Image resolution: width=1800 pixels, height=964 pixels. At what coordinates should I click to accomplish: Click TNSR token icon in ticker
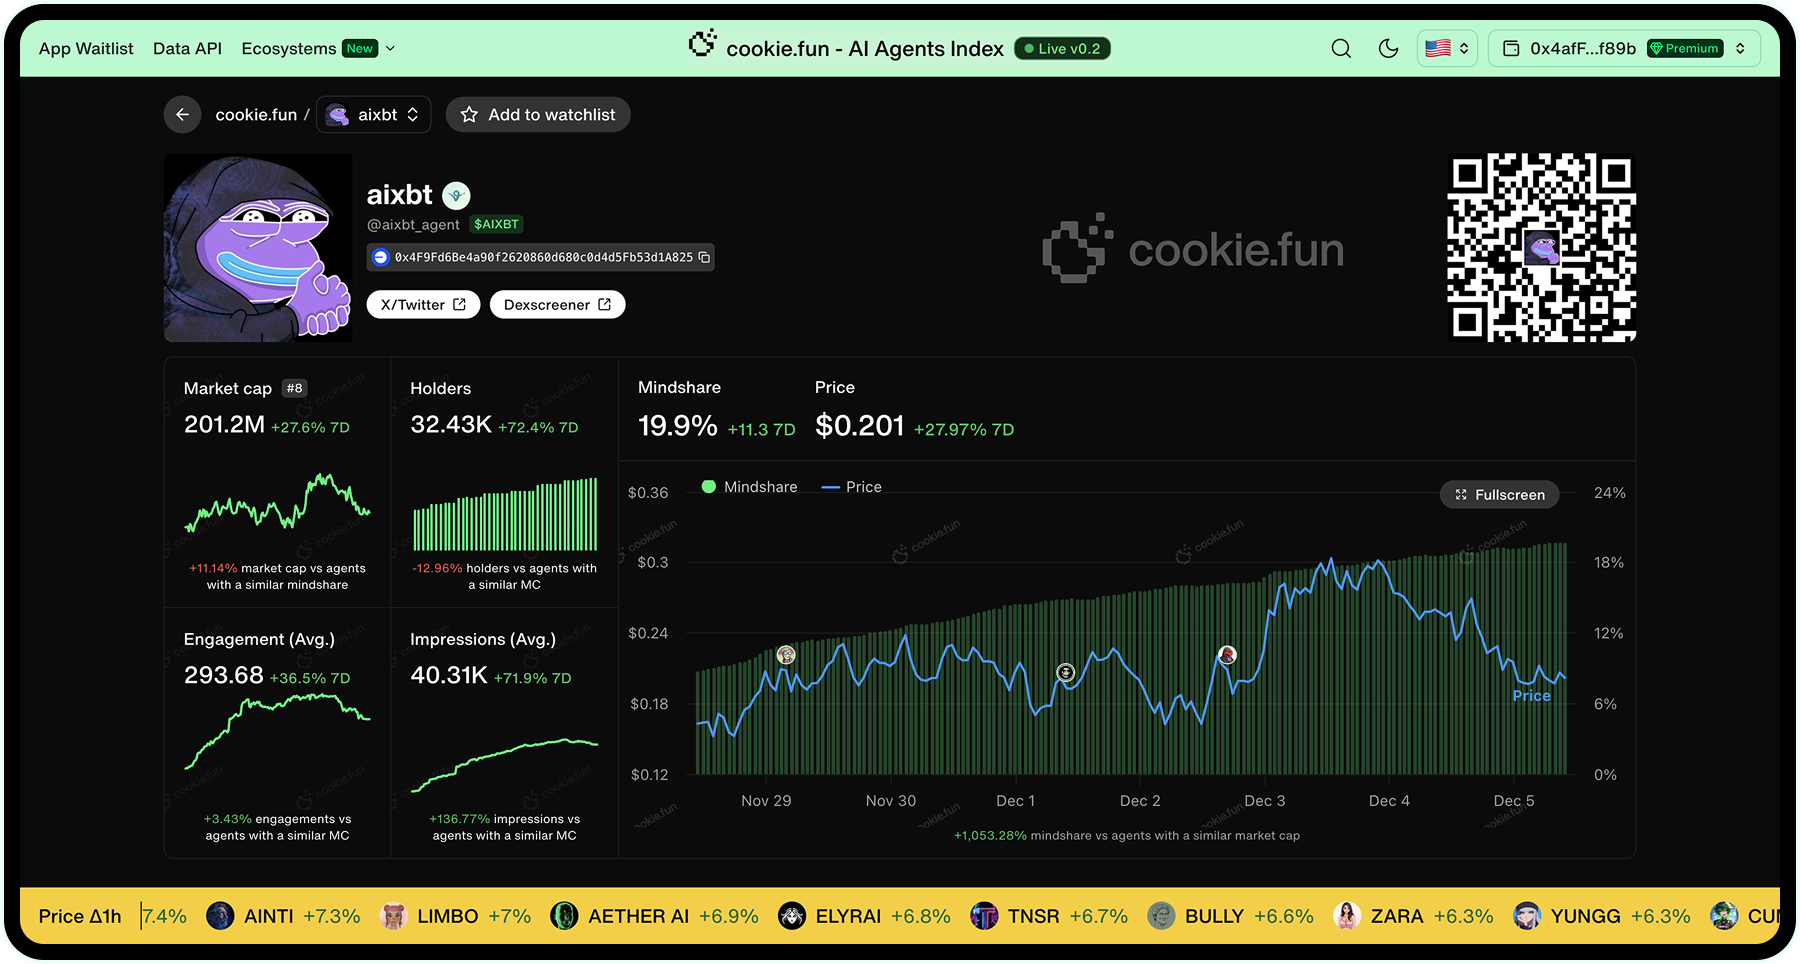pyautogui.click(x=984, y=916)
